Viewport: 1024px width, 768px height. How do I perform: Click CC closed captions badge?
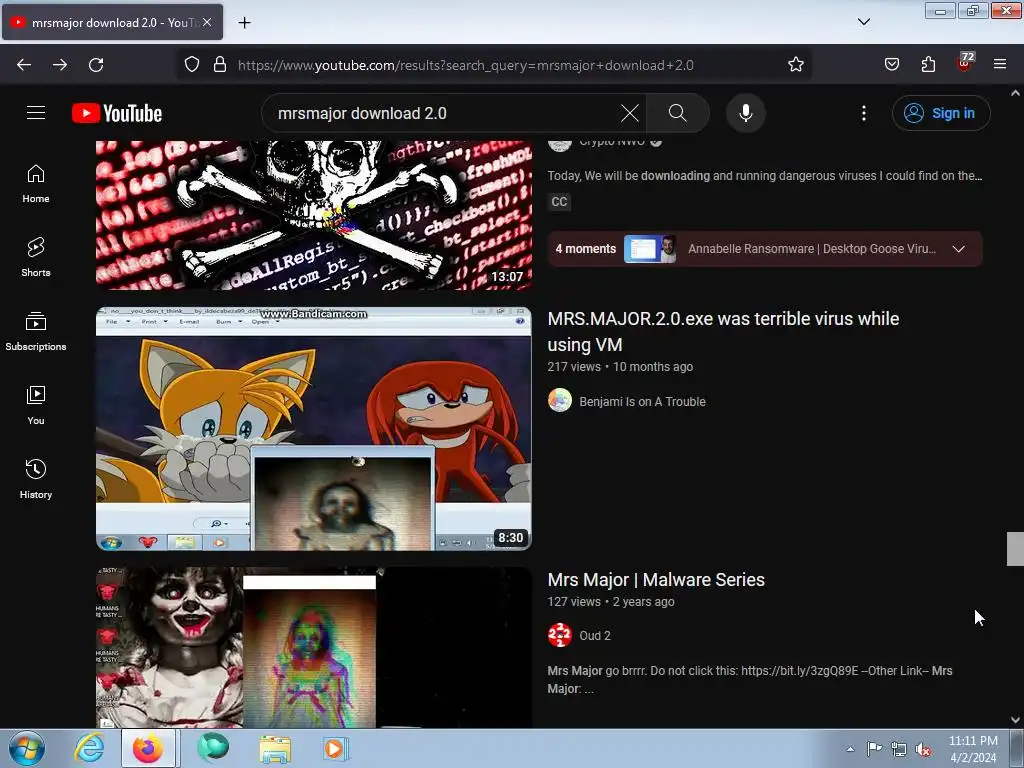559,202
